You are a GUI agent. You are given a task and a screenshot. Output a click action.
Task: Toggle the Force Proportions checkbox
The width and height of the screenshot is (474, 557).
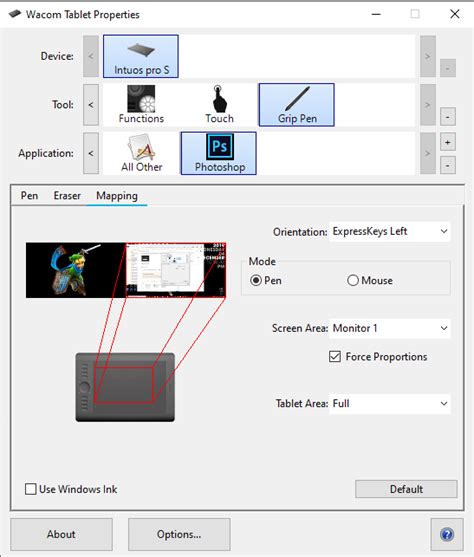[x=335, y=357]
